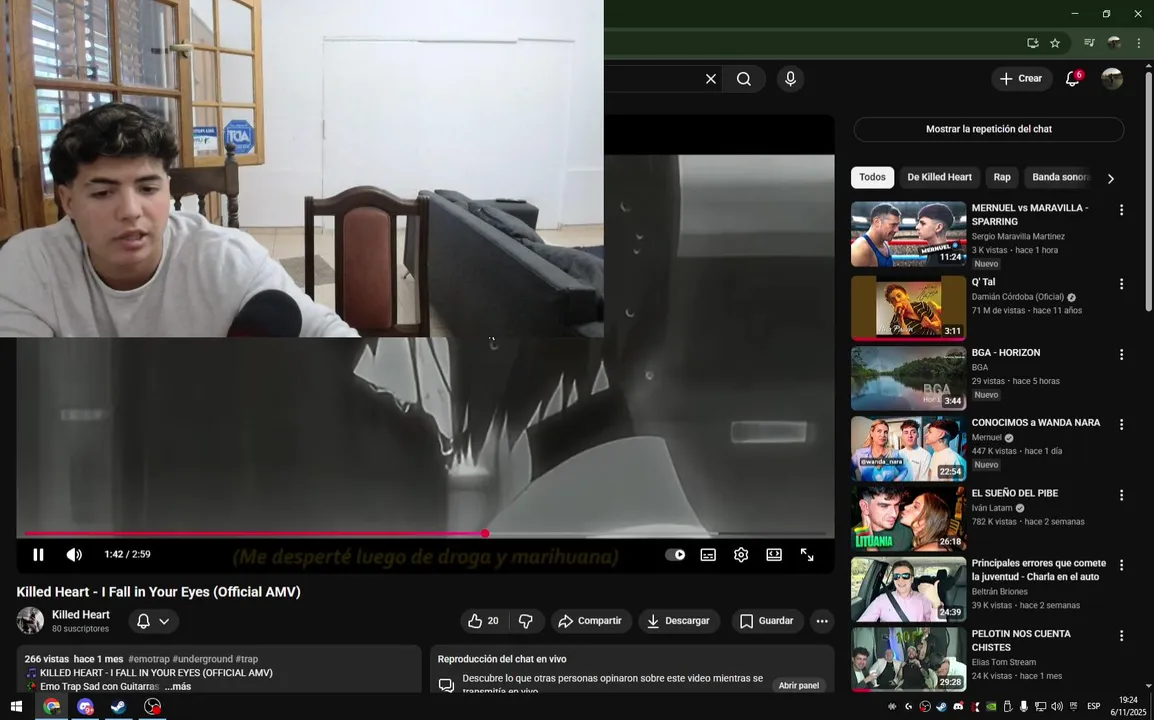
Task: Open options menu for BGA - HORIZON
Action: coord(1121,354)
